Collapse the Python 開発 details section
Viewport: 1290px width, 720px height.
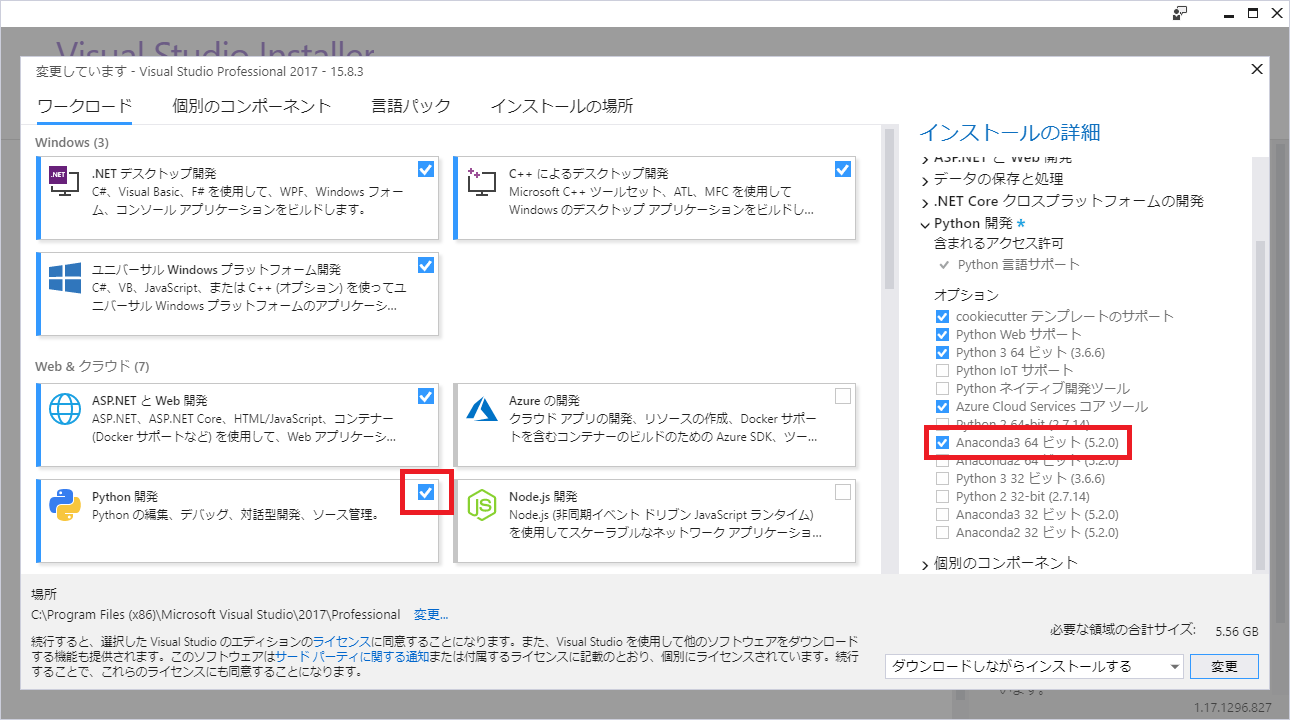tap(925, 224)
